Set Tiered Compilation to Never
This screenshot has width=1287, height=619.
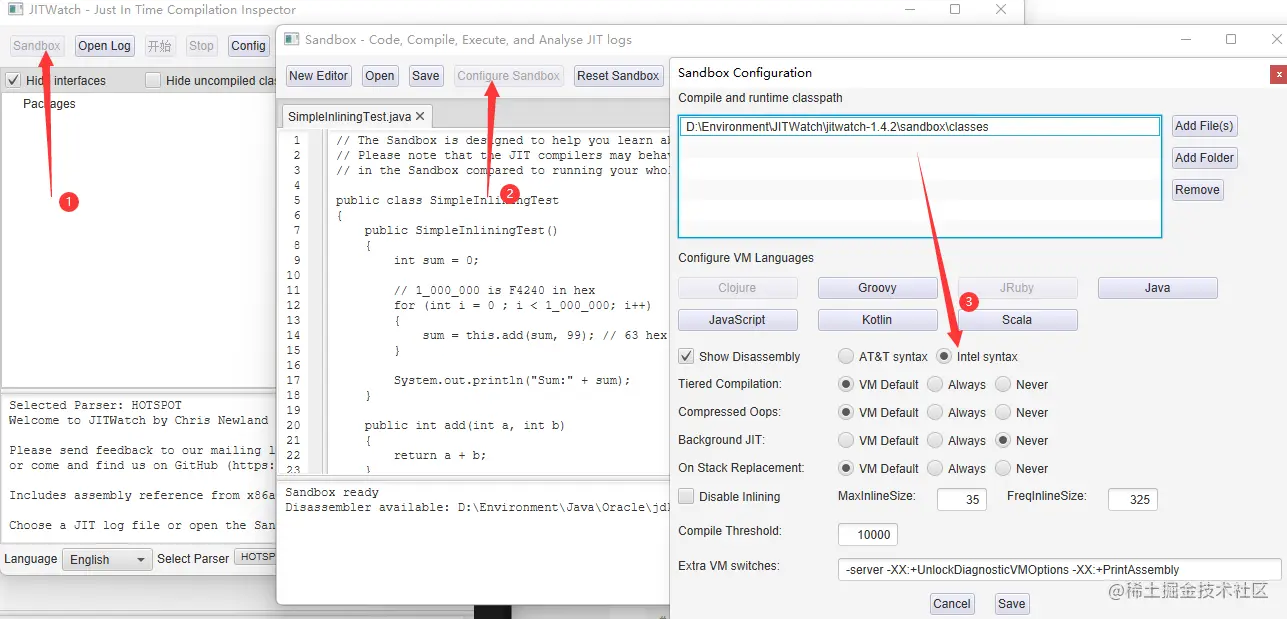[1003, 384]
